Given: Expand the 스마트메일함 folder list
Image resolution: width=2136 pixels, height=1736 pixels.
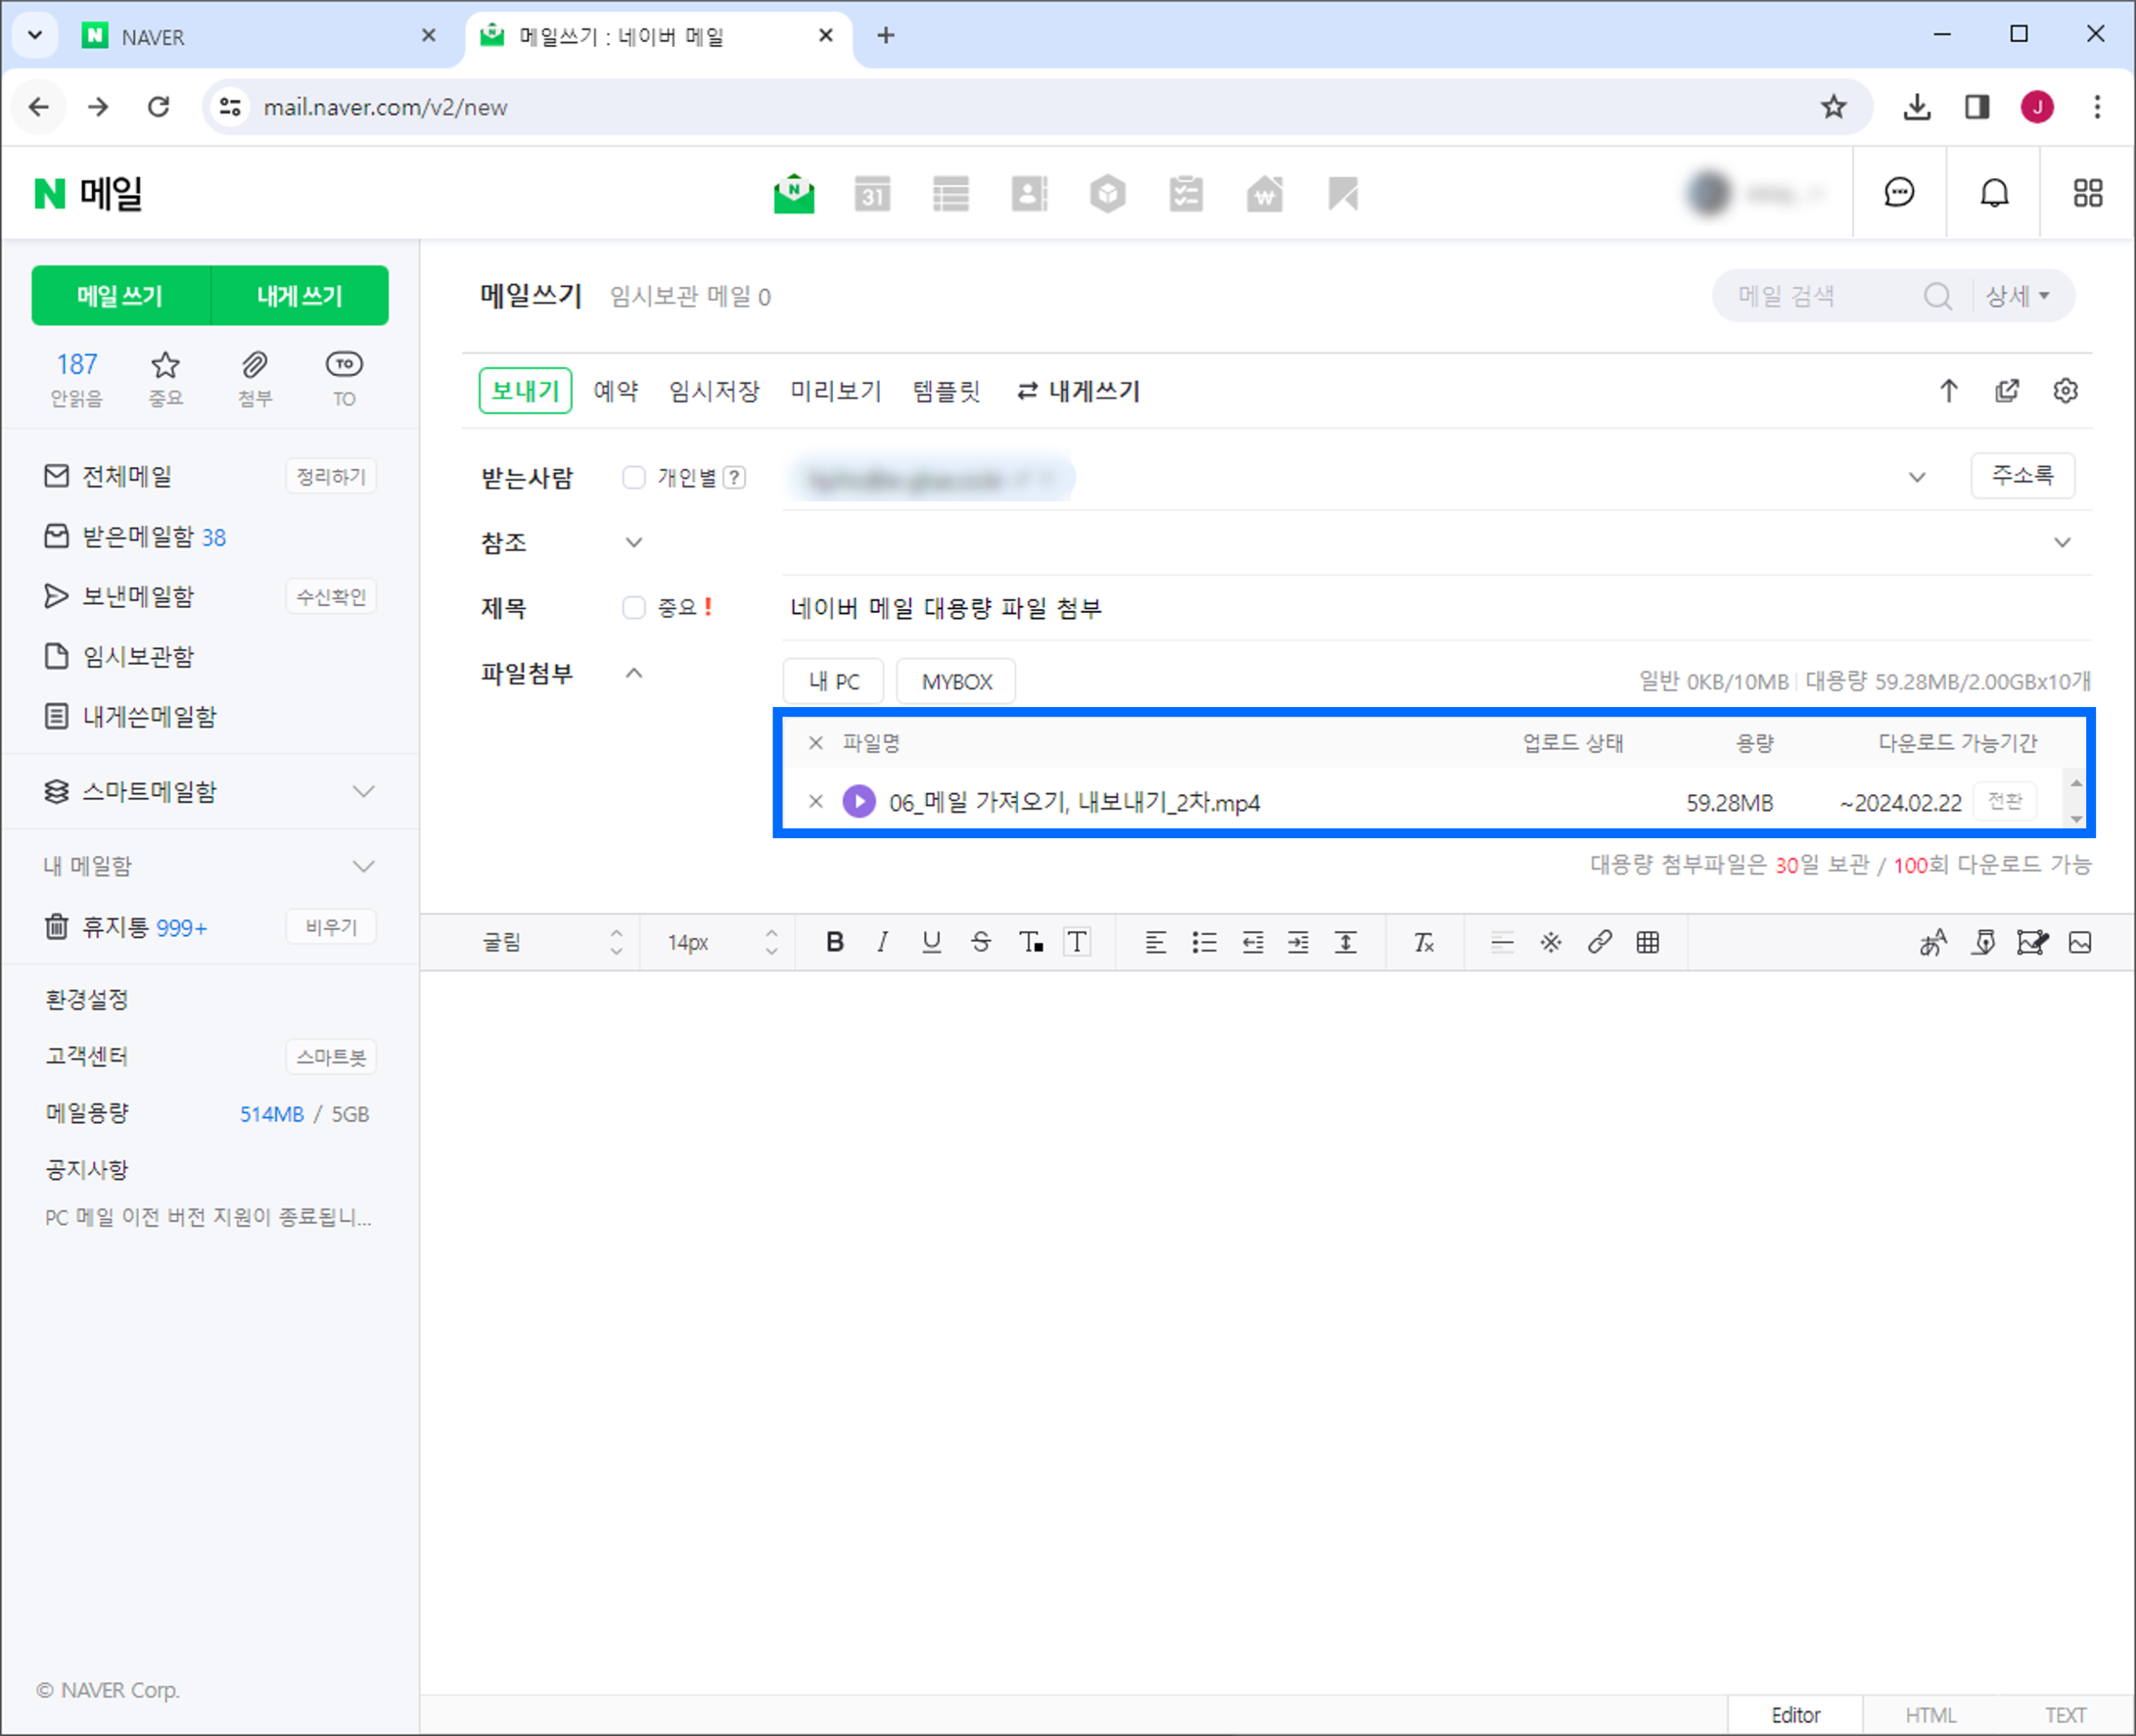Looking at the screenshot, I should coord(364,792).
